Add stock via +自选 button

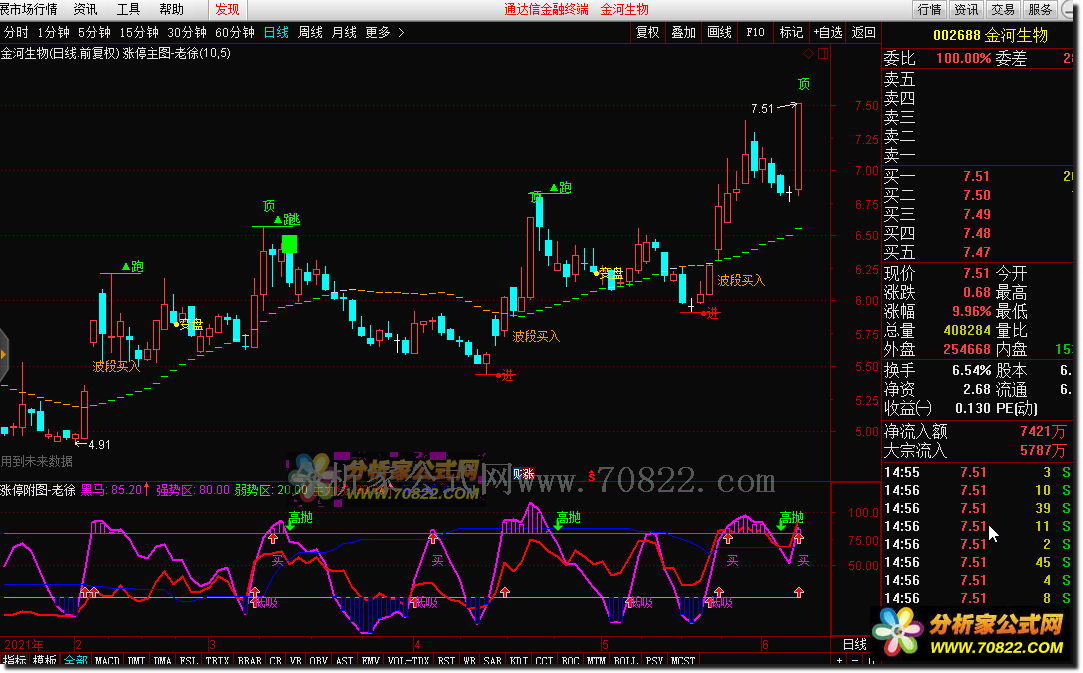click(x=827, y=32)
